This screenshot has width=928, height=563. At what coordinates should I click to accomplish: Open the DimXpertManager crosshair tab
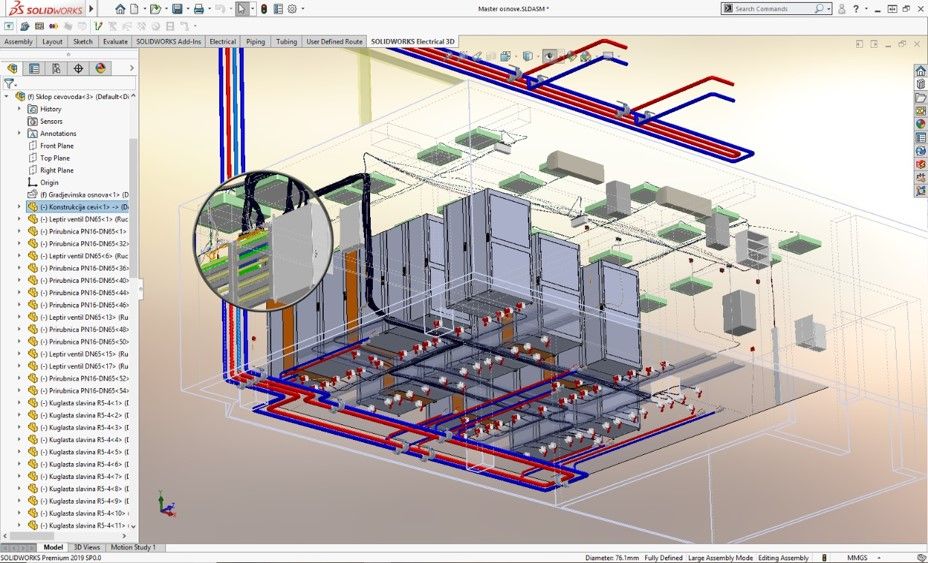point(78,68)
